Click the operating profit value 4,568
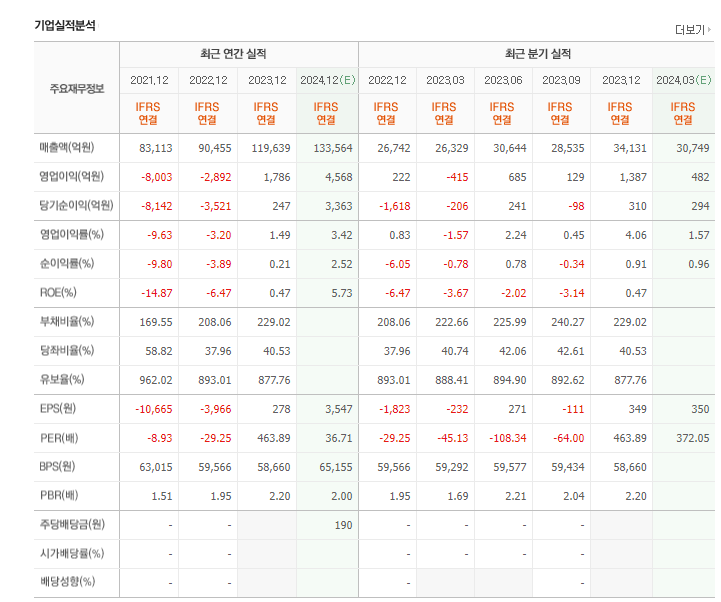The width and height of the screenshot is (721, 602). [x=339, y=178]
